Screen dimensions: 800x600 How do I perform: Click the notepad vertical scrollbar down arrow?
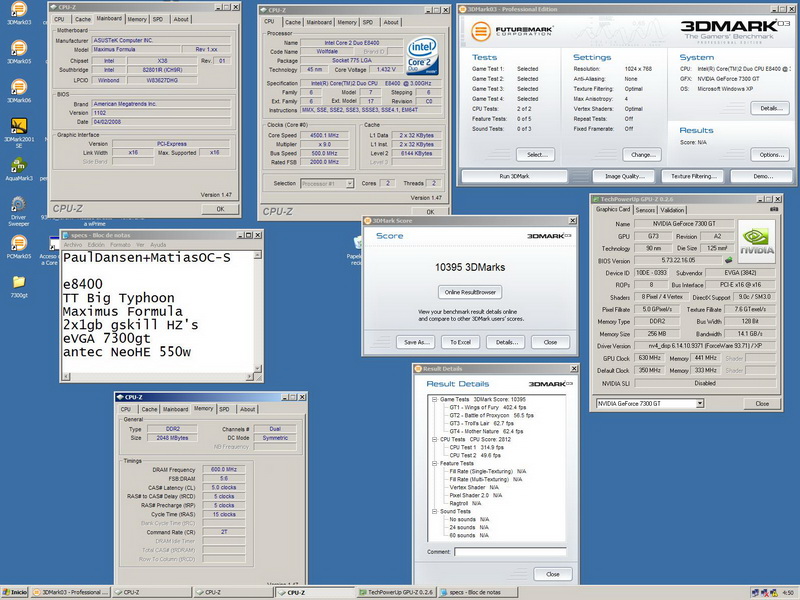(x=258, y=368)
